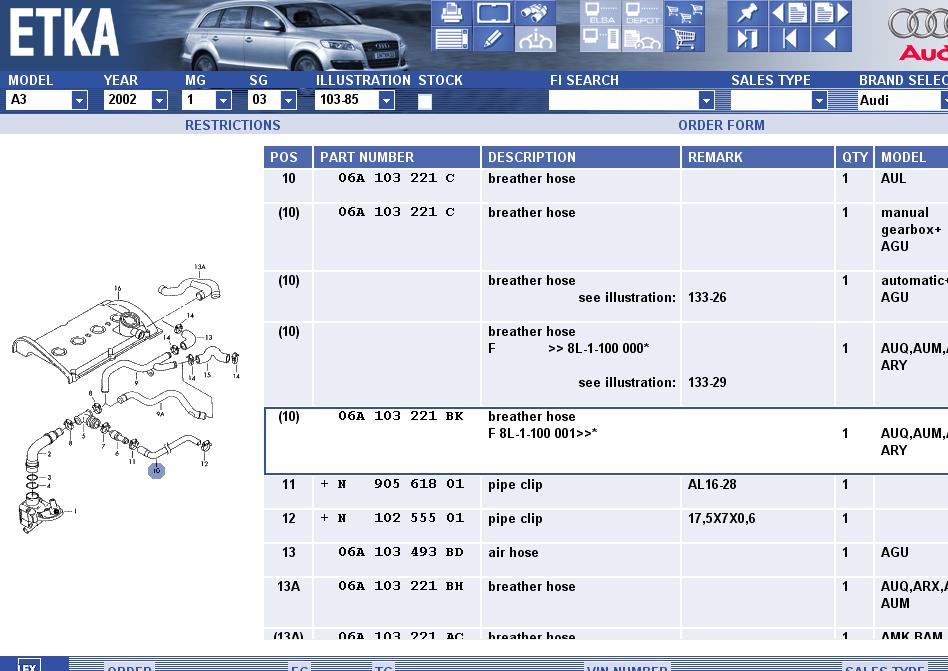Select part number 06A 103 493 BD
Viewport: 948px width, 671px height.
[x=401, y=552]
